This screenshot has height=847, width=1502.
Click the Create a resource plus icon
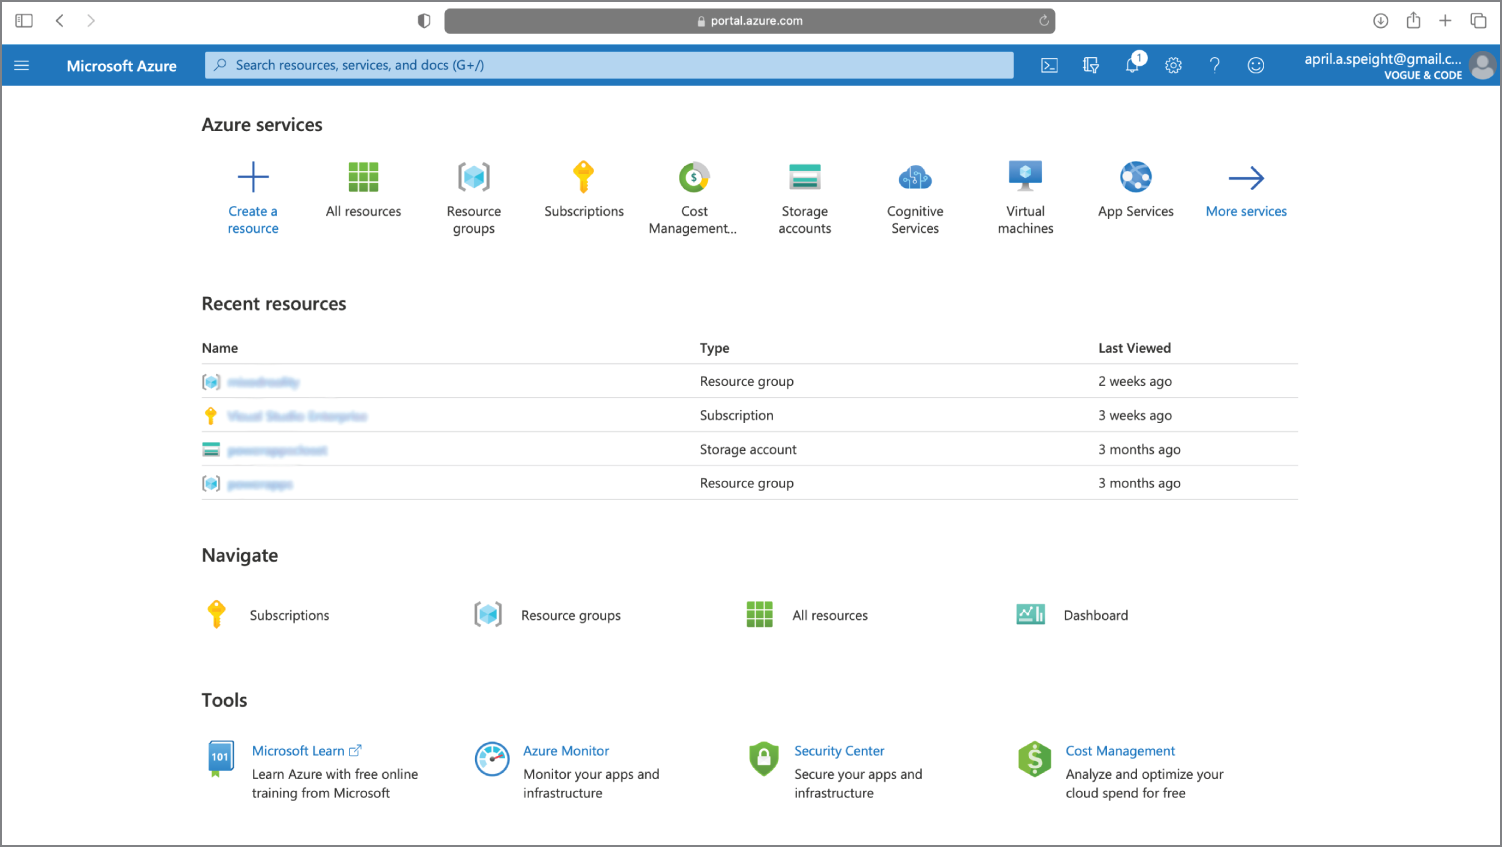253,177
